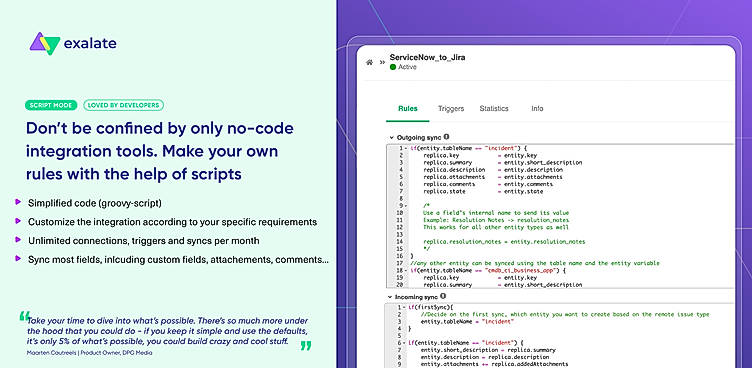Click the 'entity.short_description = replica.summary' line
Viewport: 752px width, 368px height.
[x=488, y=350]
